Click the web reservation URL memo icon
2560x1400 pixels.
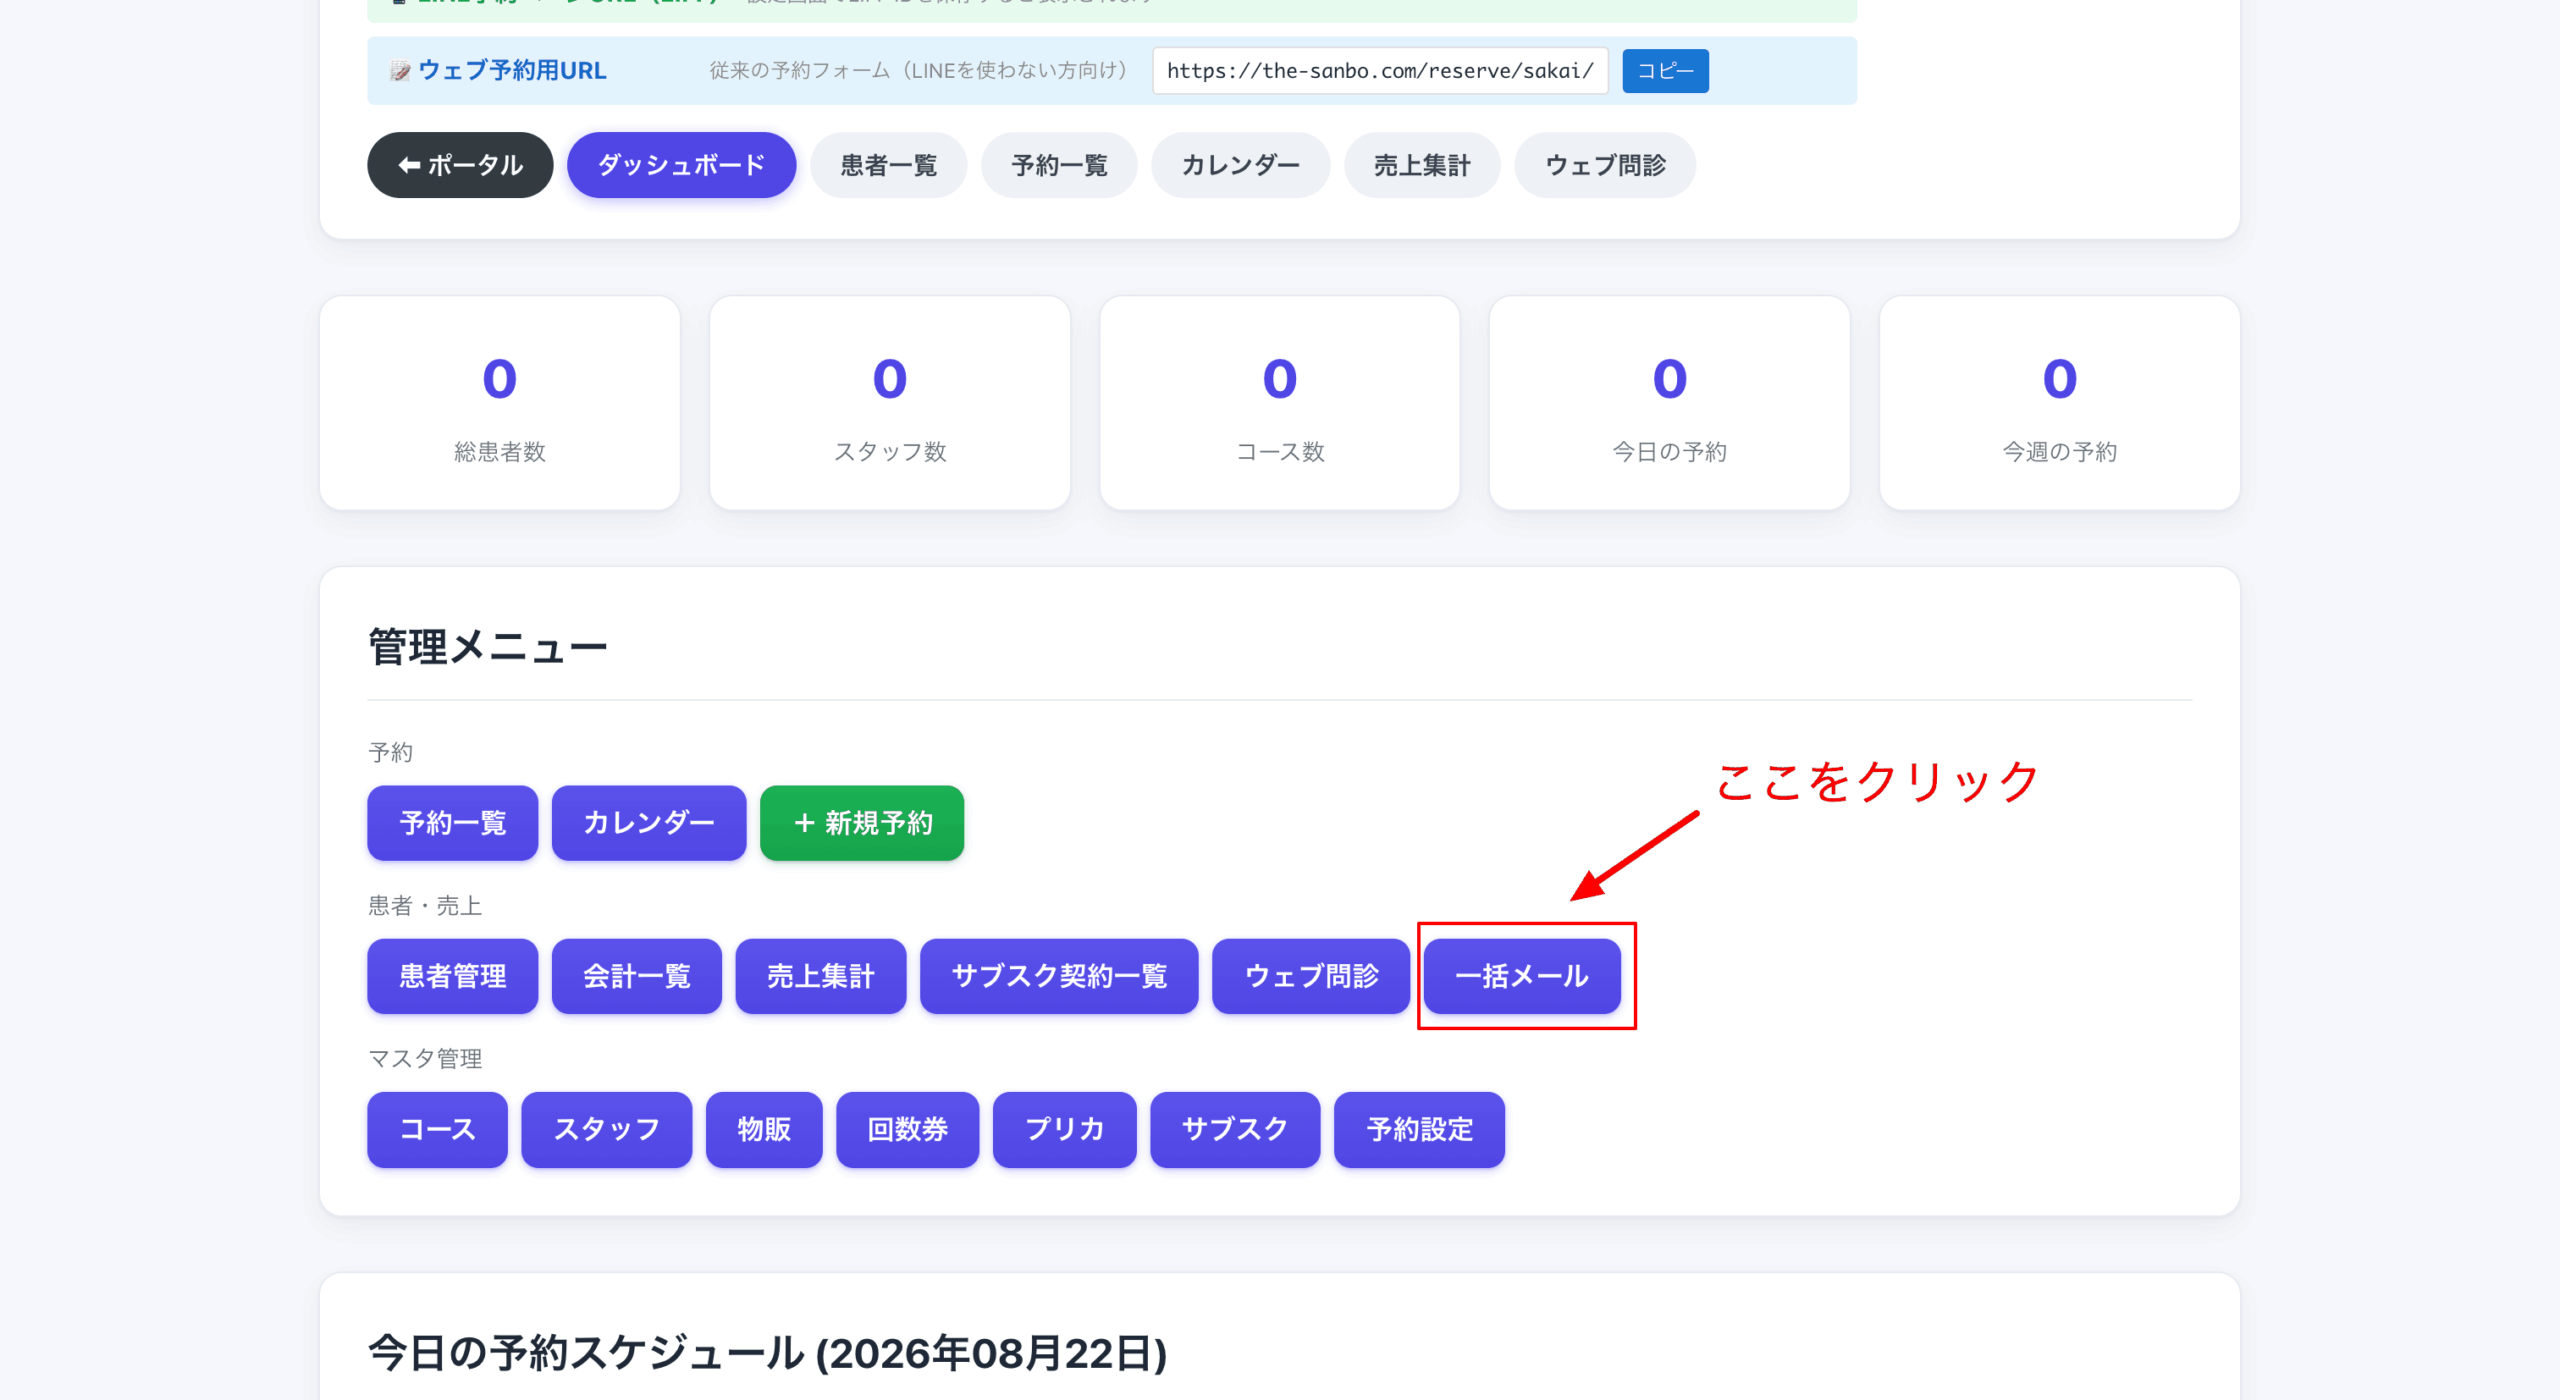(x=400, y=71)
